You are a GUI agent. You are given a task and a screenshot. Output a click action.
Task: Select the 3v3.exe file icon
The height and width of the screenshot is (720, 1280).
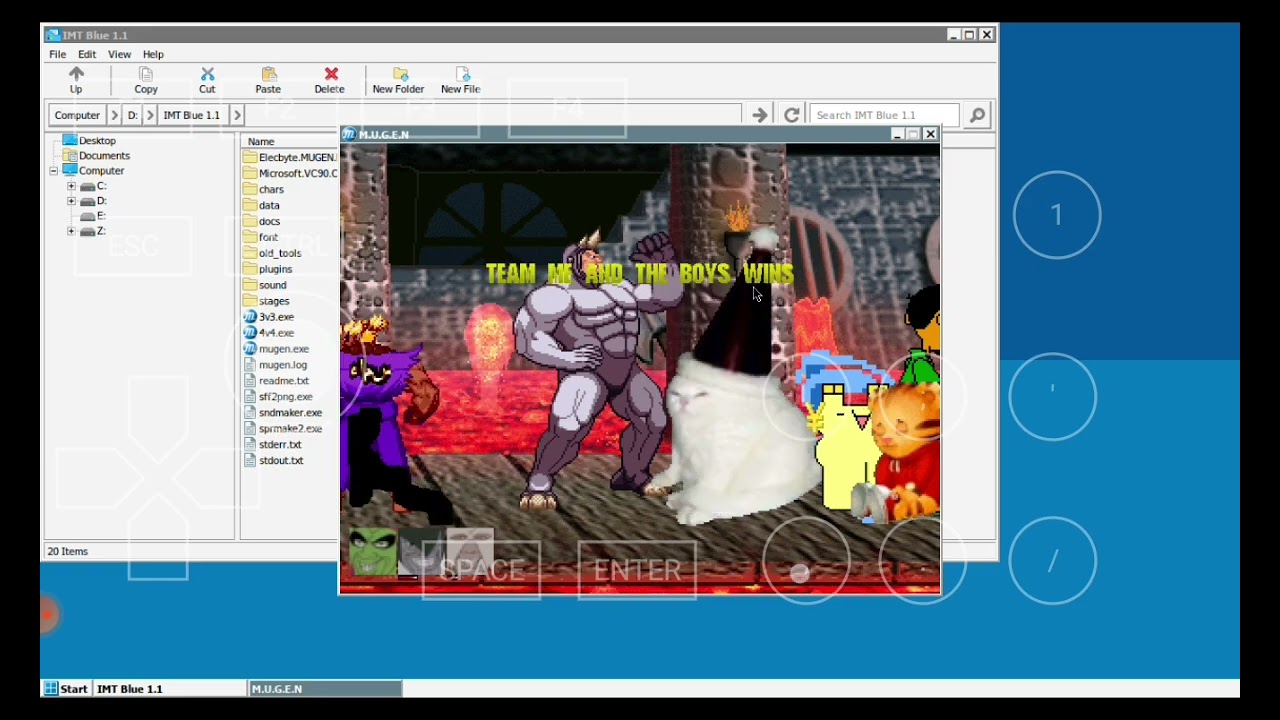(x=251, y=317)
